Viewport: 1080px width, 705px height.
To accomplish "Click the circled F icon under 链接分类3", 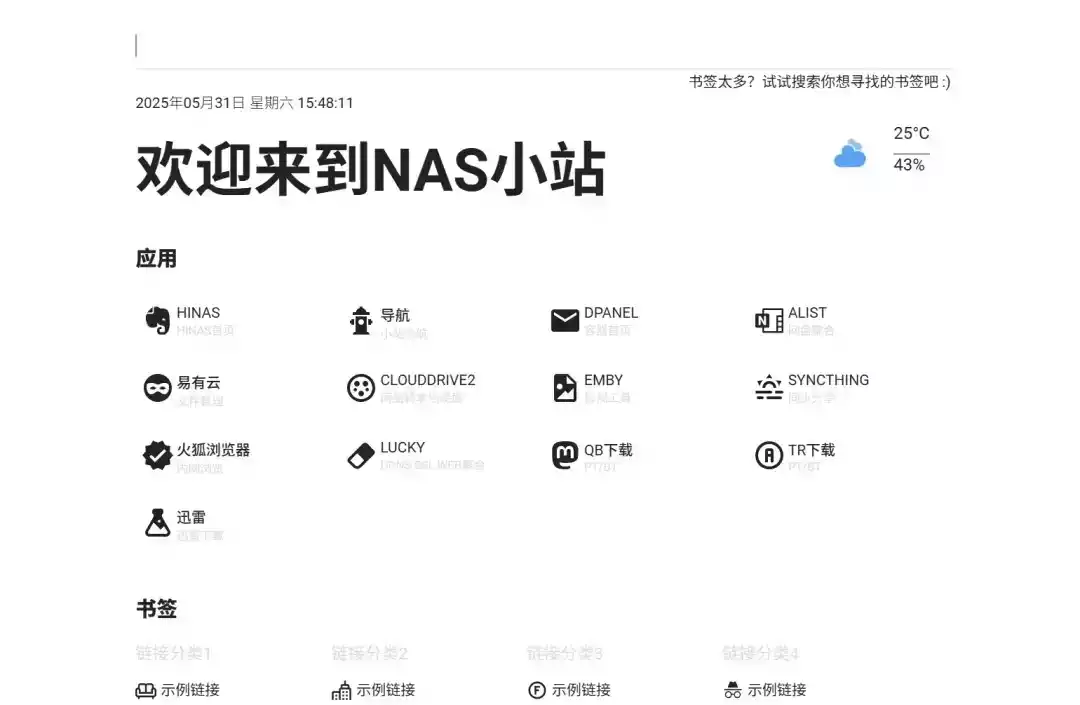I will tap(537, 691).
